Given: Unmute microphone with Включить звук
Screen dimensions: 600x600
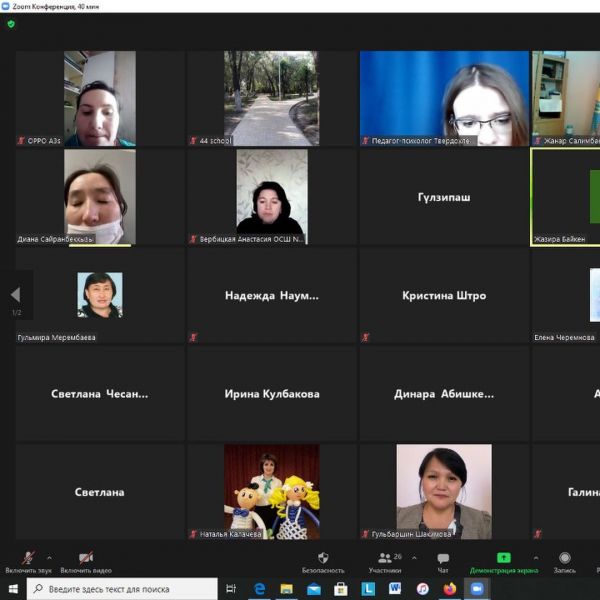Looking at the screenshot, I should pyautogui.click(x=28, y=562).
